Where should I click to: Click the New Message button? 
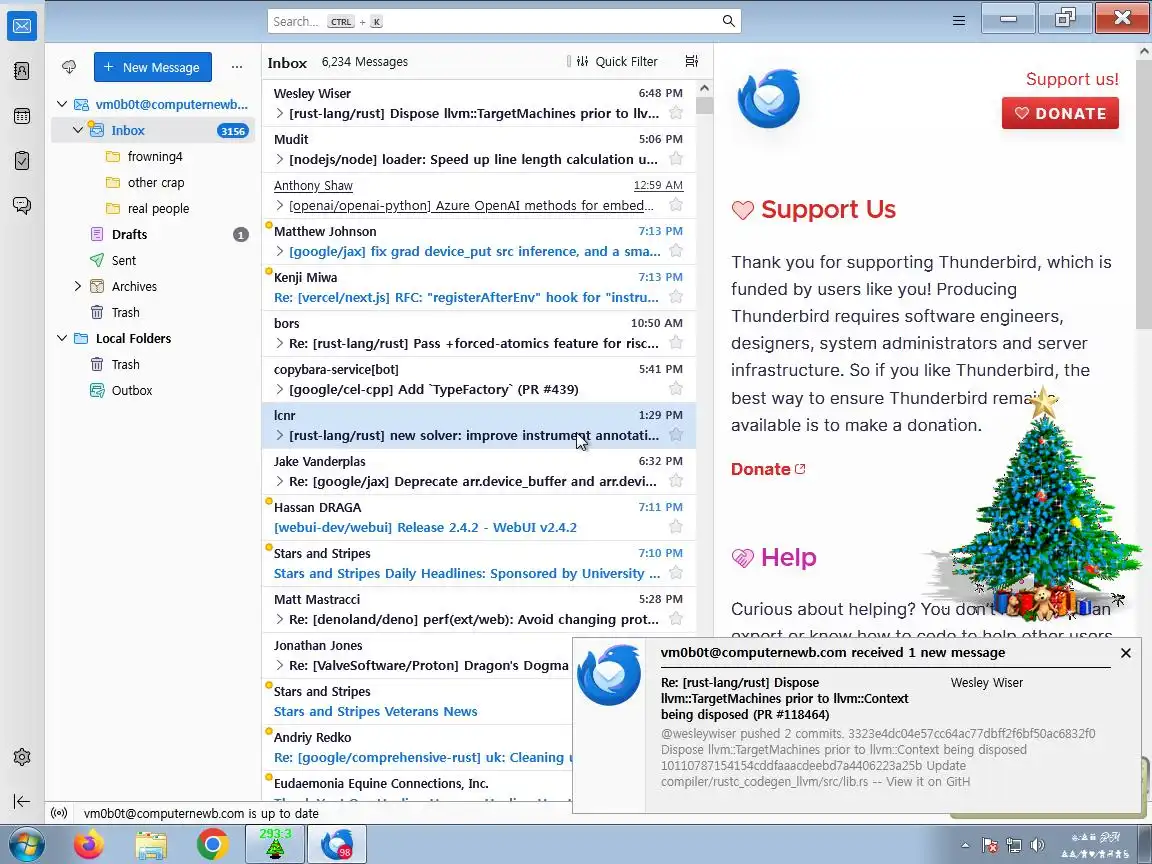[153, 67]
